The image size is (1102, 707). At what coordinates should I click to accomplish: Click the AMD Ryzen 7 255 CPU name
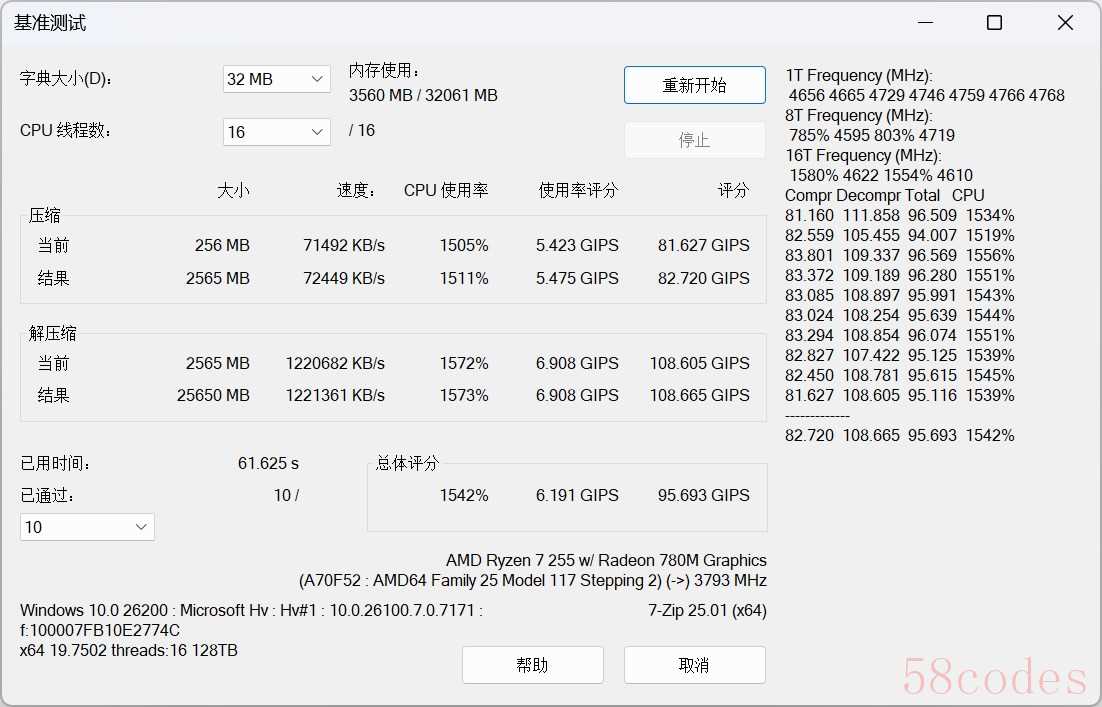coord(606,560)
